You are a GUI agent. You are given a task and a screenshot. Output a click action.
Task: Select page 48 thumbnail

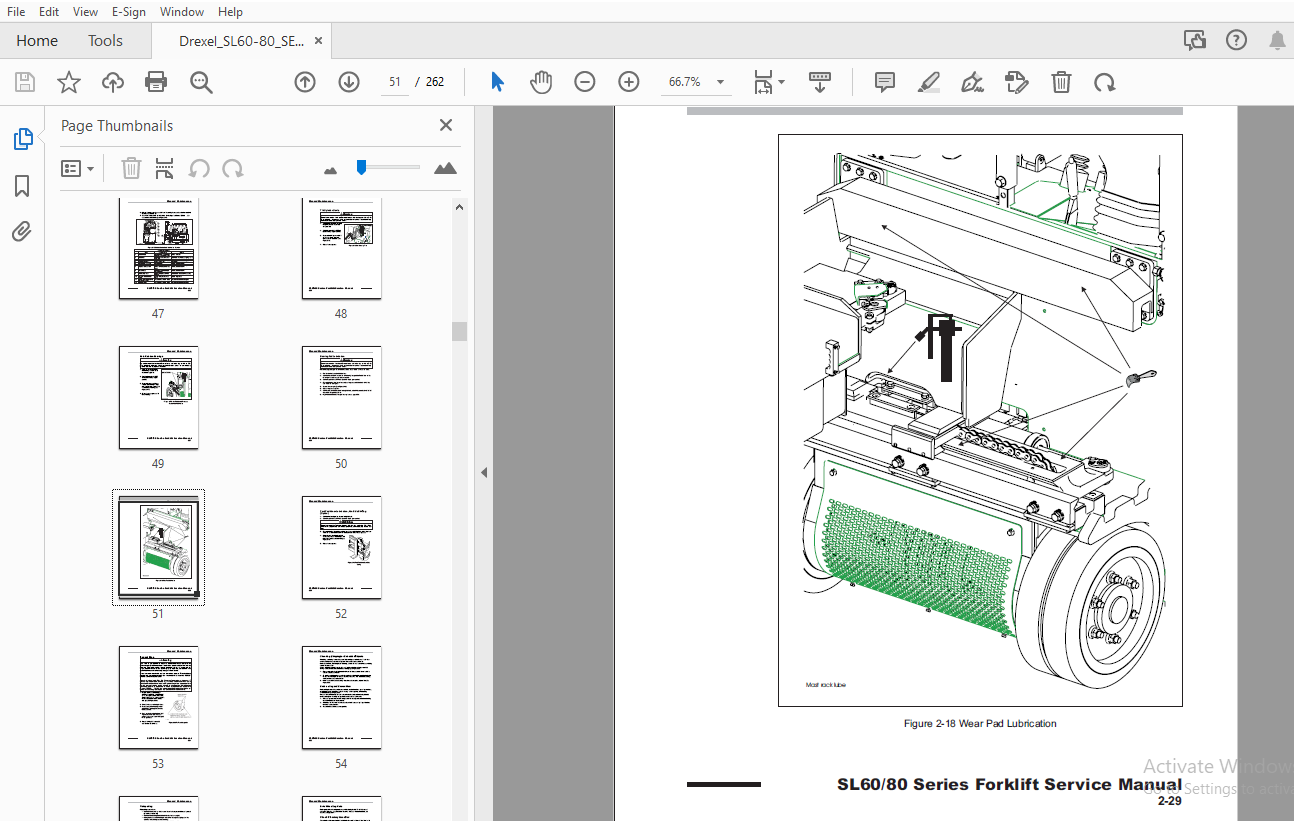[341, 248]
